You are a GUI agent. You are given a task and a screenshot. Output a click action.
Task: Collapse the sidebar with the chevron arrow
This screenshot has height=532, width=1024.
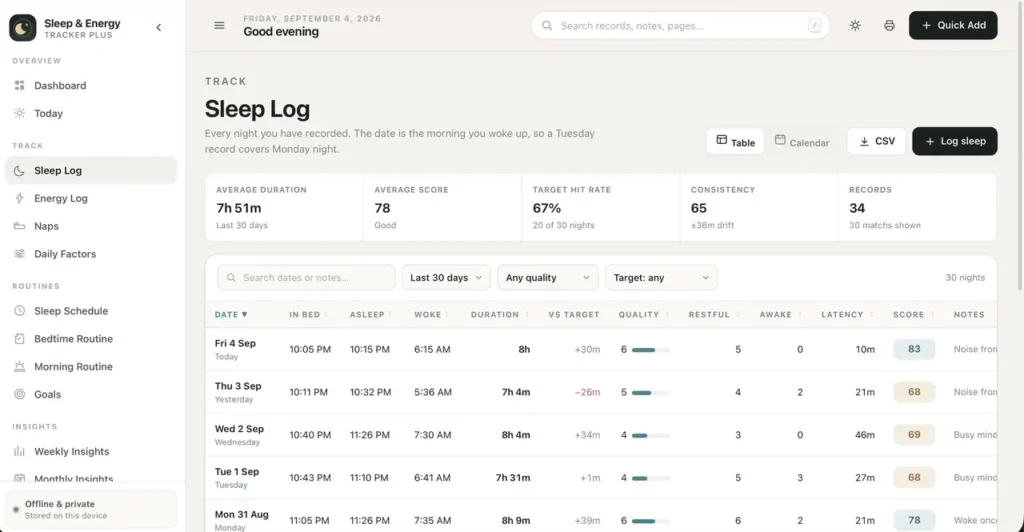pyautogui.click(x=159, y=27)
